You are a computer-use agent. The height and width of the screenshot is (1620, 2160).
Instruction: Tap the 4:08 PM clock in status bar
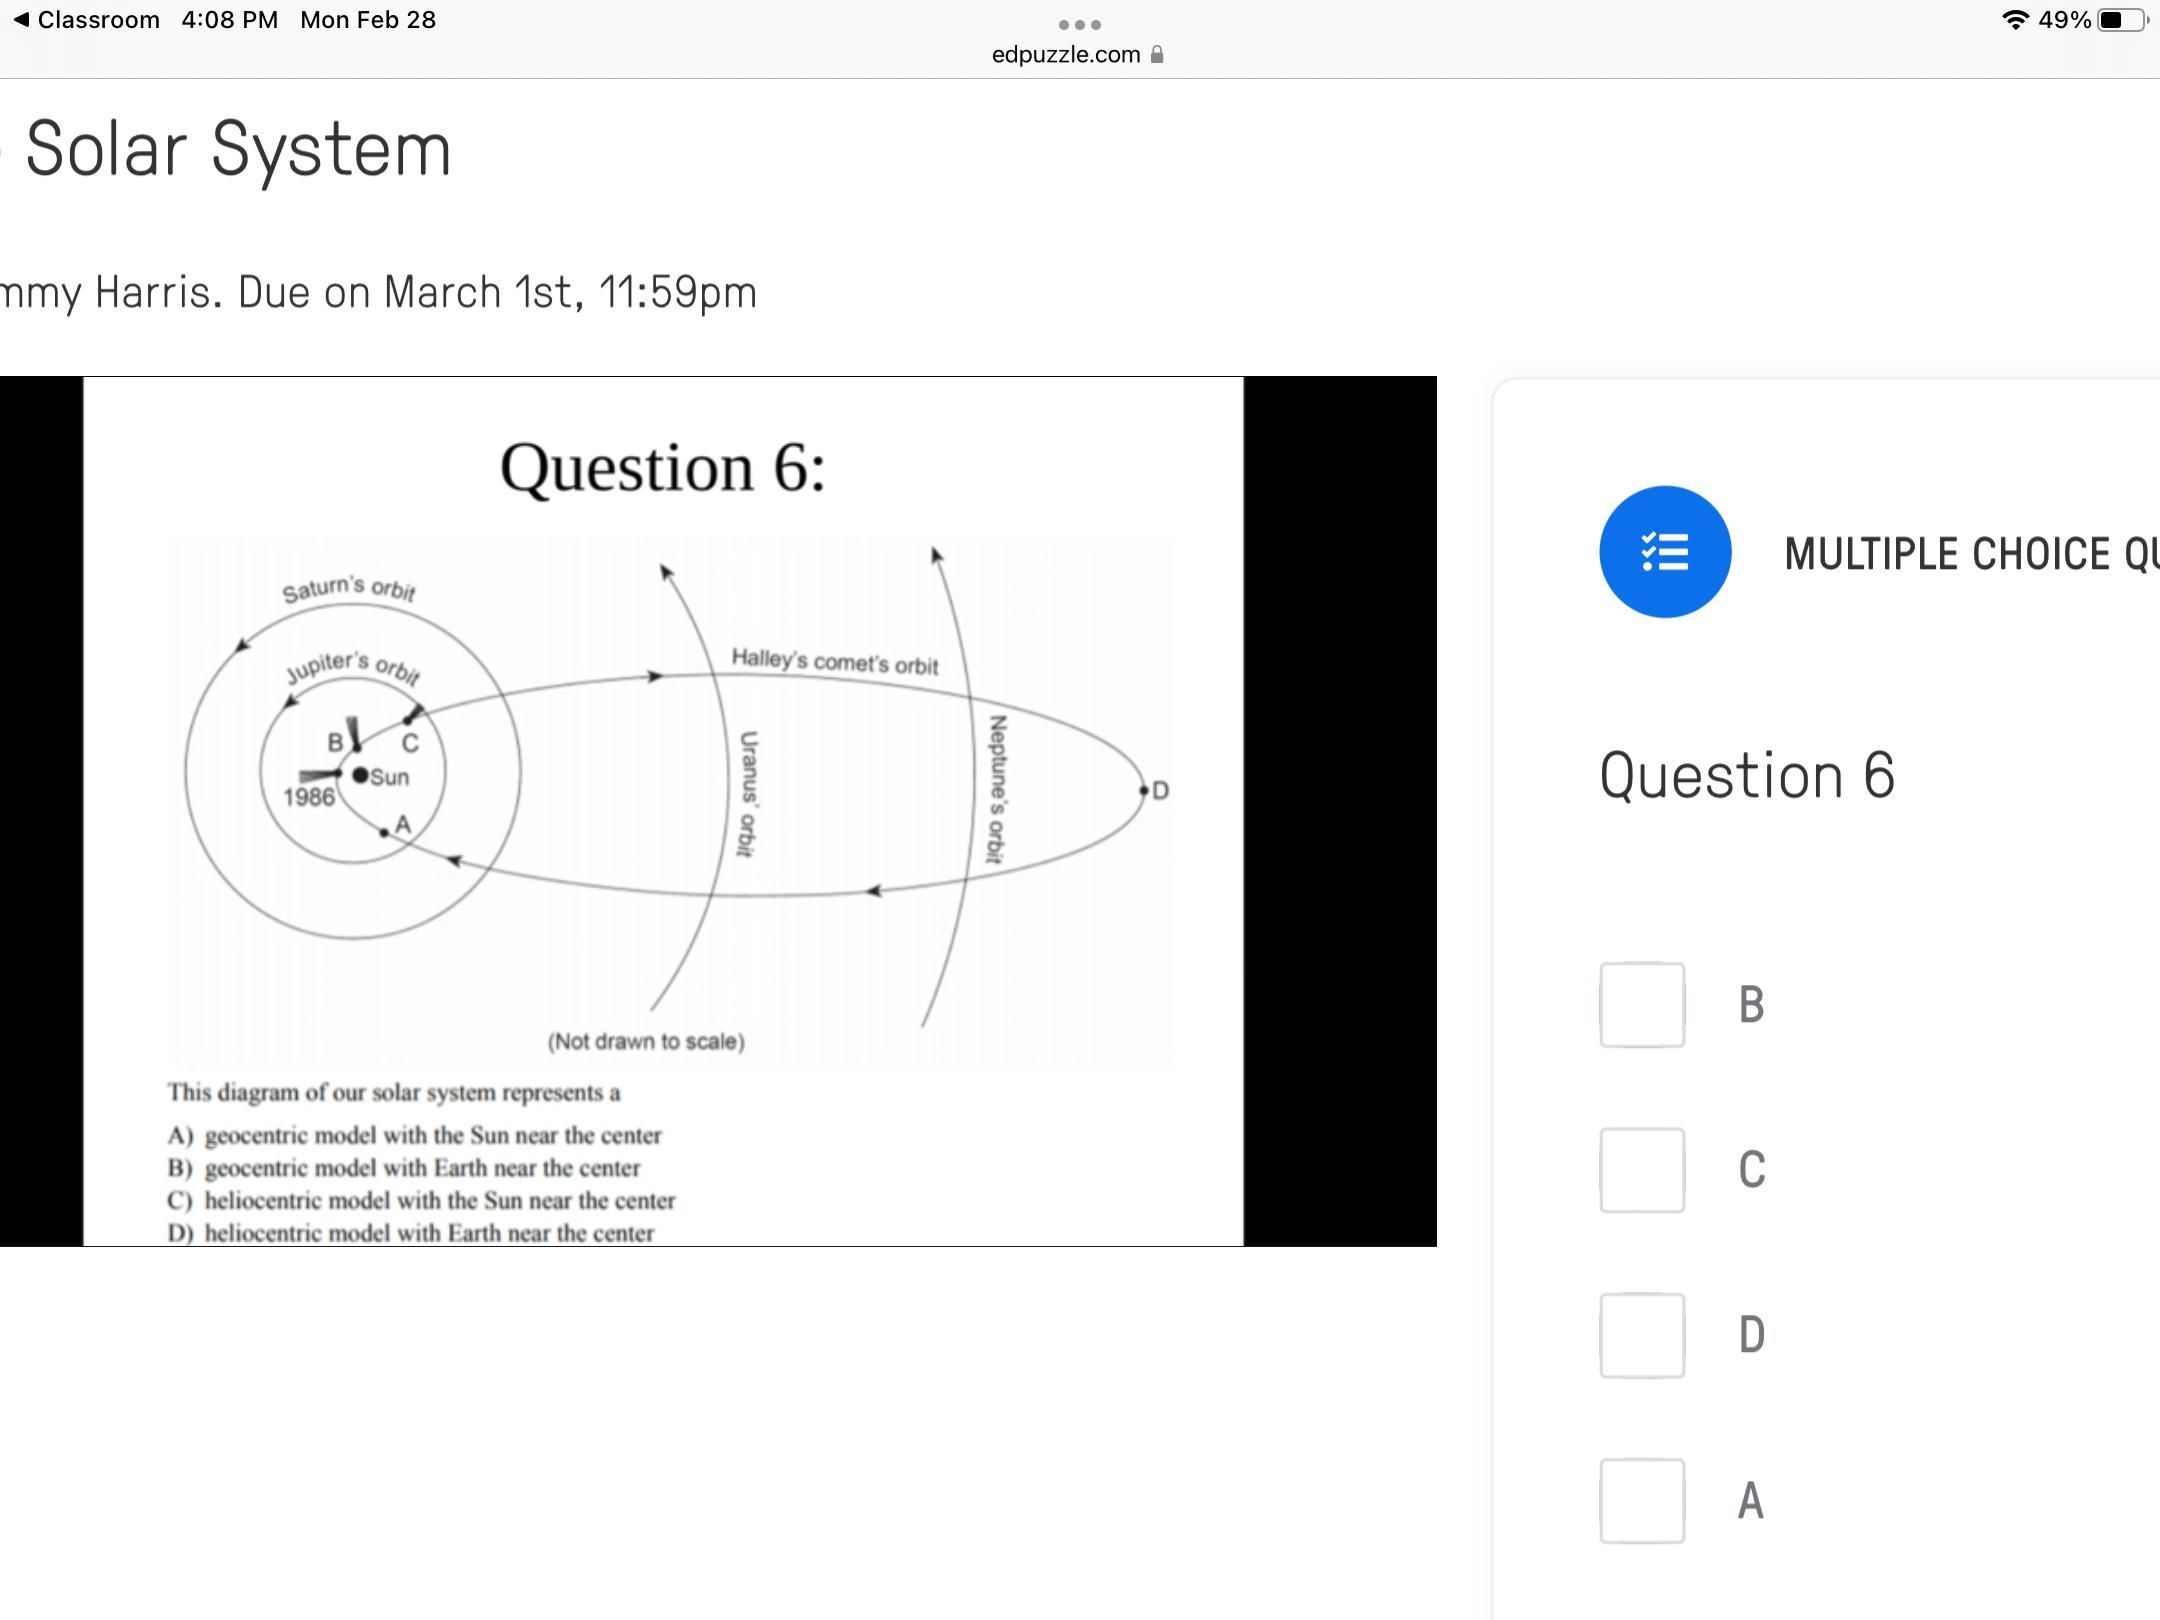230,20
